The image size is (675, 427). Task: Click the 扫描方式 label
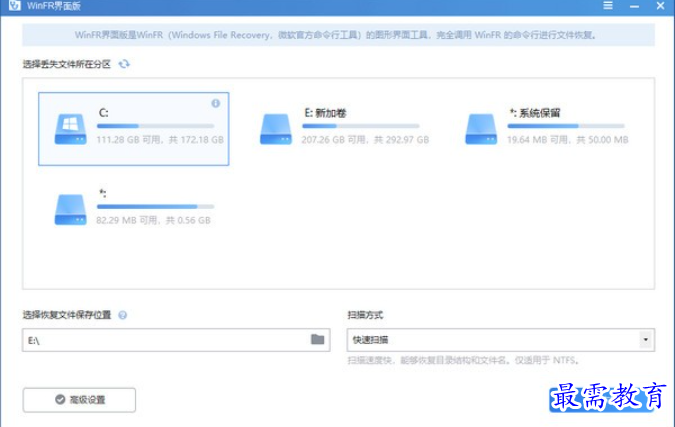(365, 315)
